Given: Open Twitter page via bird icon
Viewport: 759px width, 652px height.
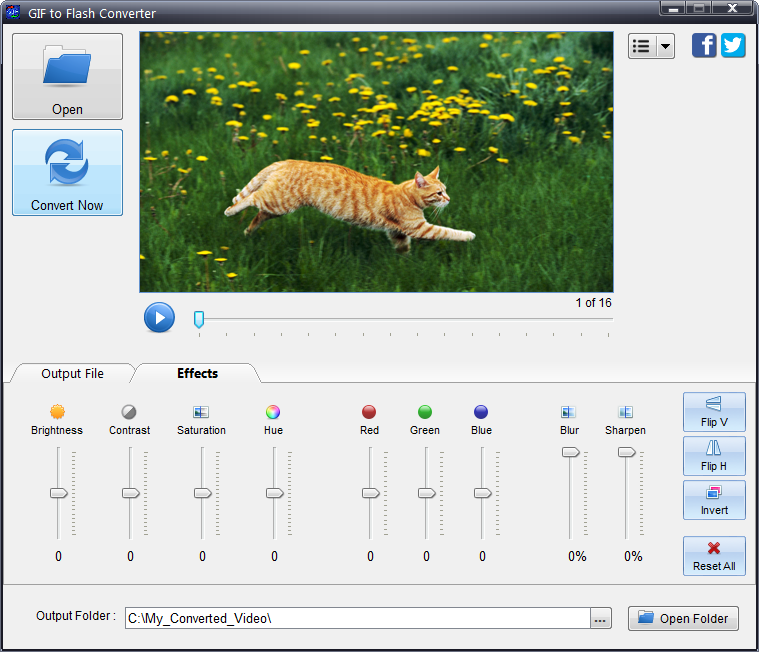Looking at the screenshot, I should [x=733, y=46].
